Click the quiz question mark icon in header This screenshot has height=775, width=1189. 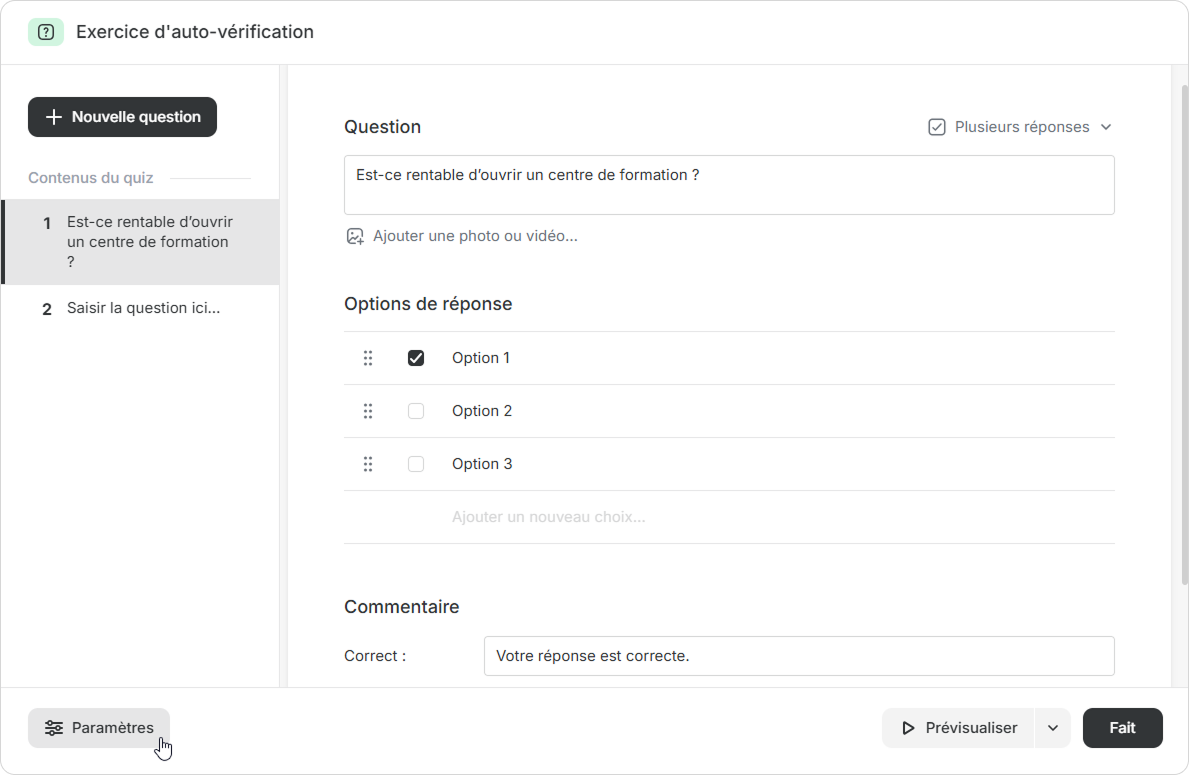click(x=45, y=32)
